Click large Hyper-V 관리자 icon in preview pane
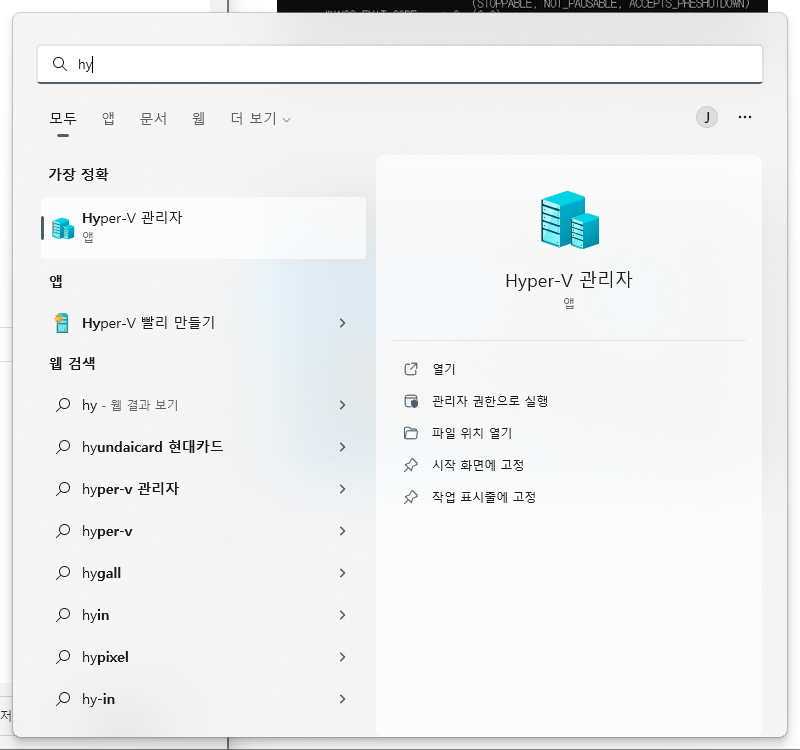This screenshot has width=800, height=750. (569, 220)
